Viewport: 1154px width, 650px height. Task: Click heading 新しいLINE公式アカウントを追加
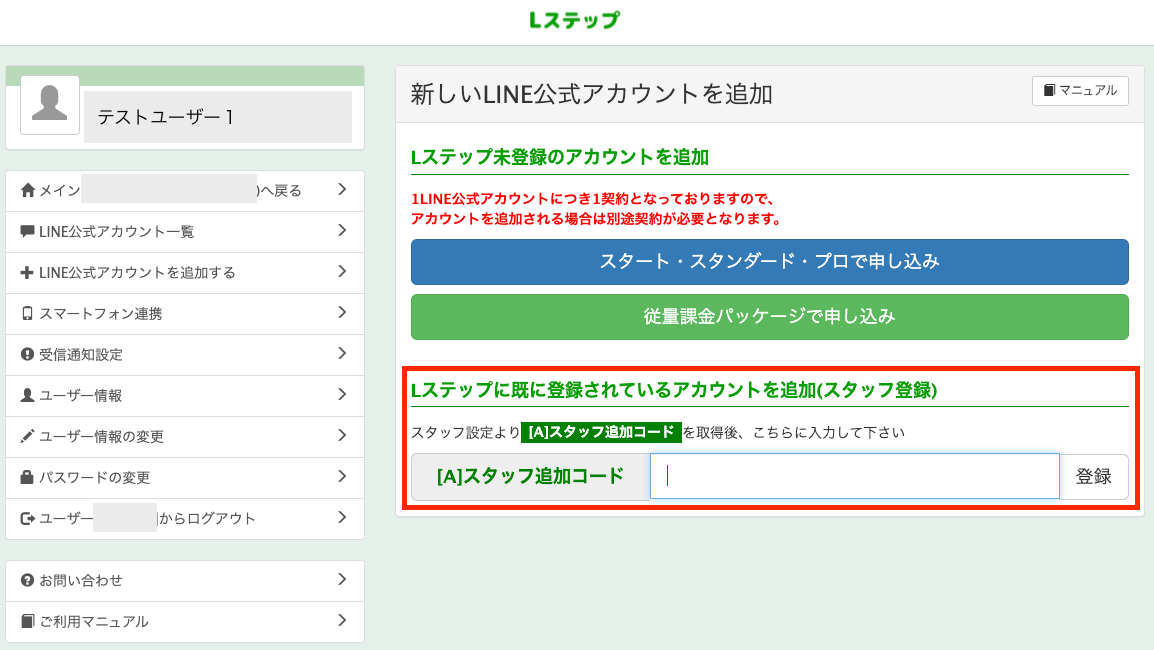(x=592, y=94)
